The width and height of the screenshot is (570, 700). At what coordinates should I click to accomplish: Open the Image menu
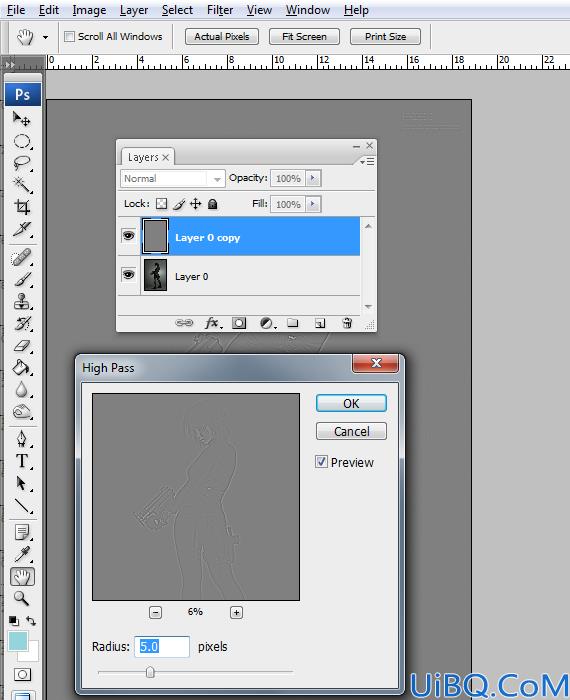89,10
